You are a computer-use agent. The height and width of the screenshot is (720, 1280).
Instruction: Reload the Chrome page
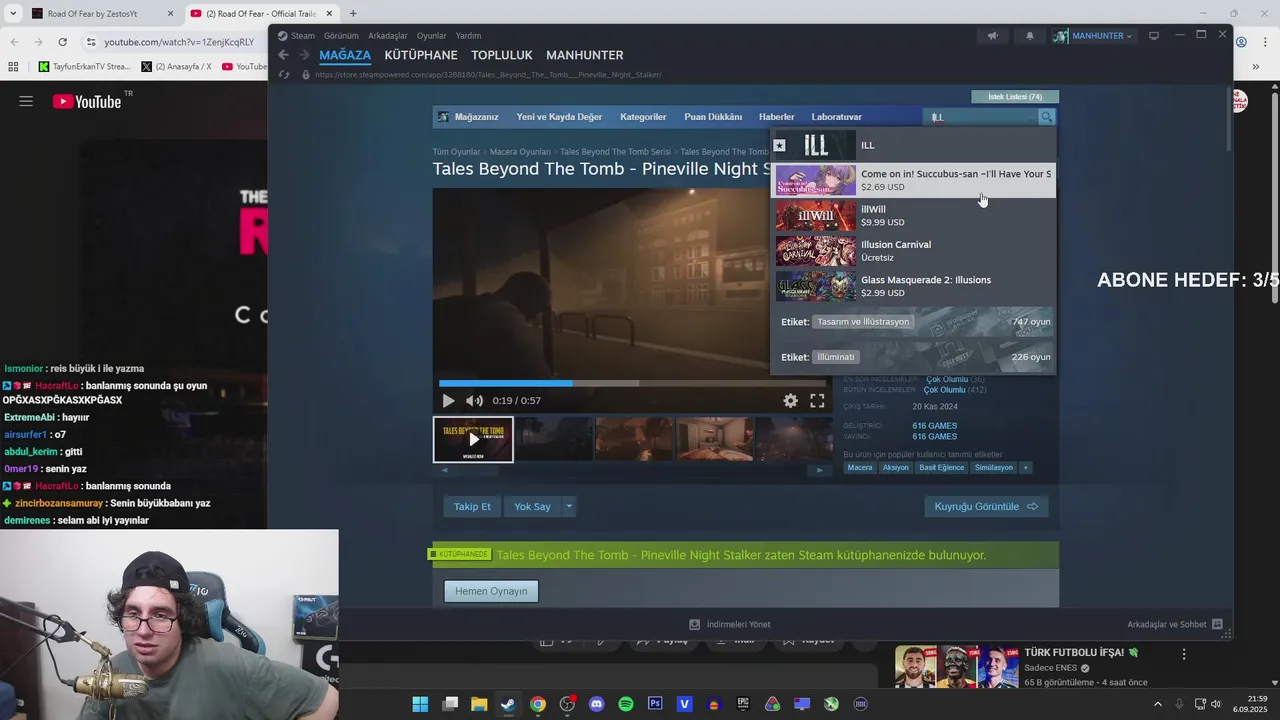tap(62, 42)
